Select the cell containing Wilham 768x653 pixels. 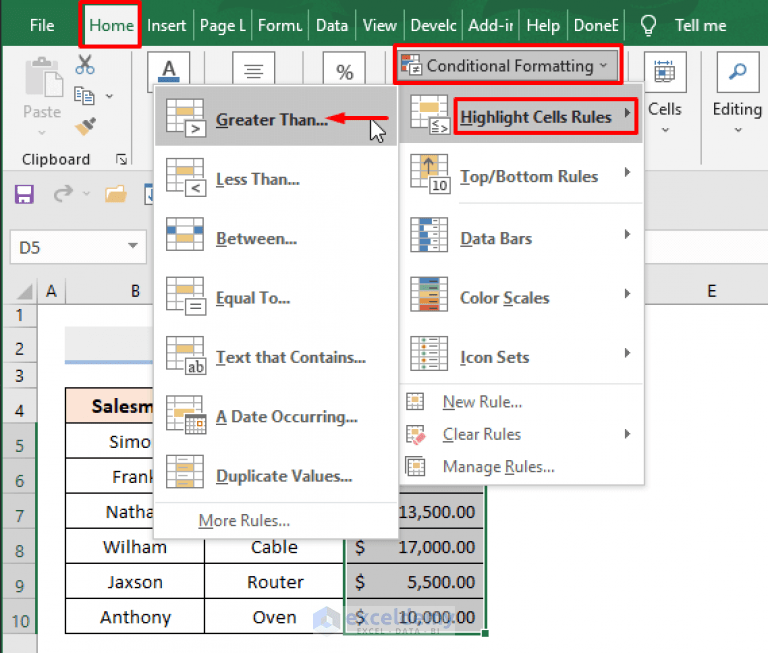click(135, 546)
